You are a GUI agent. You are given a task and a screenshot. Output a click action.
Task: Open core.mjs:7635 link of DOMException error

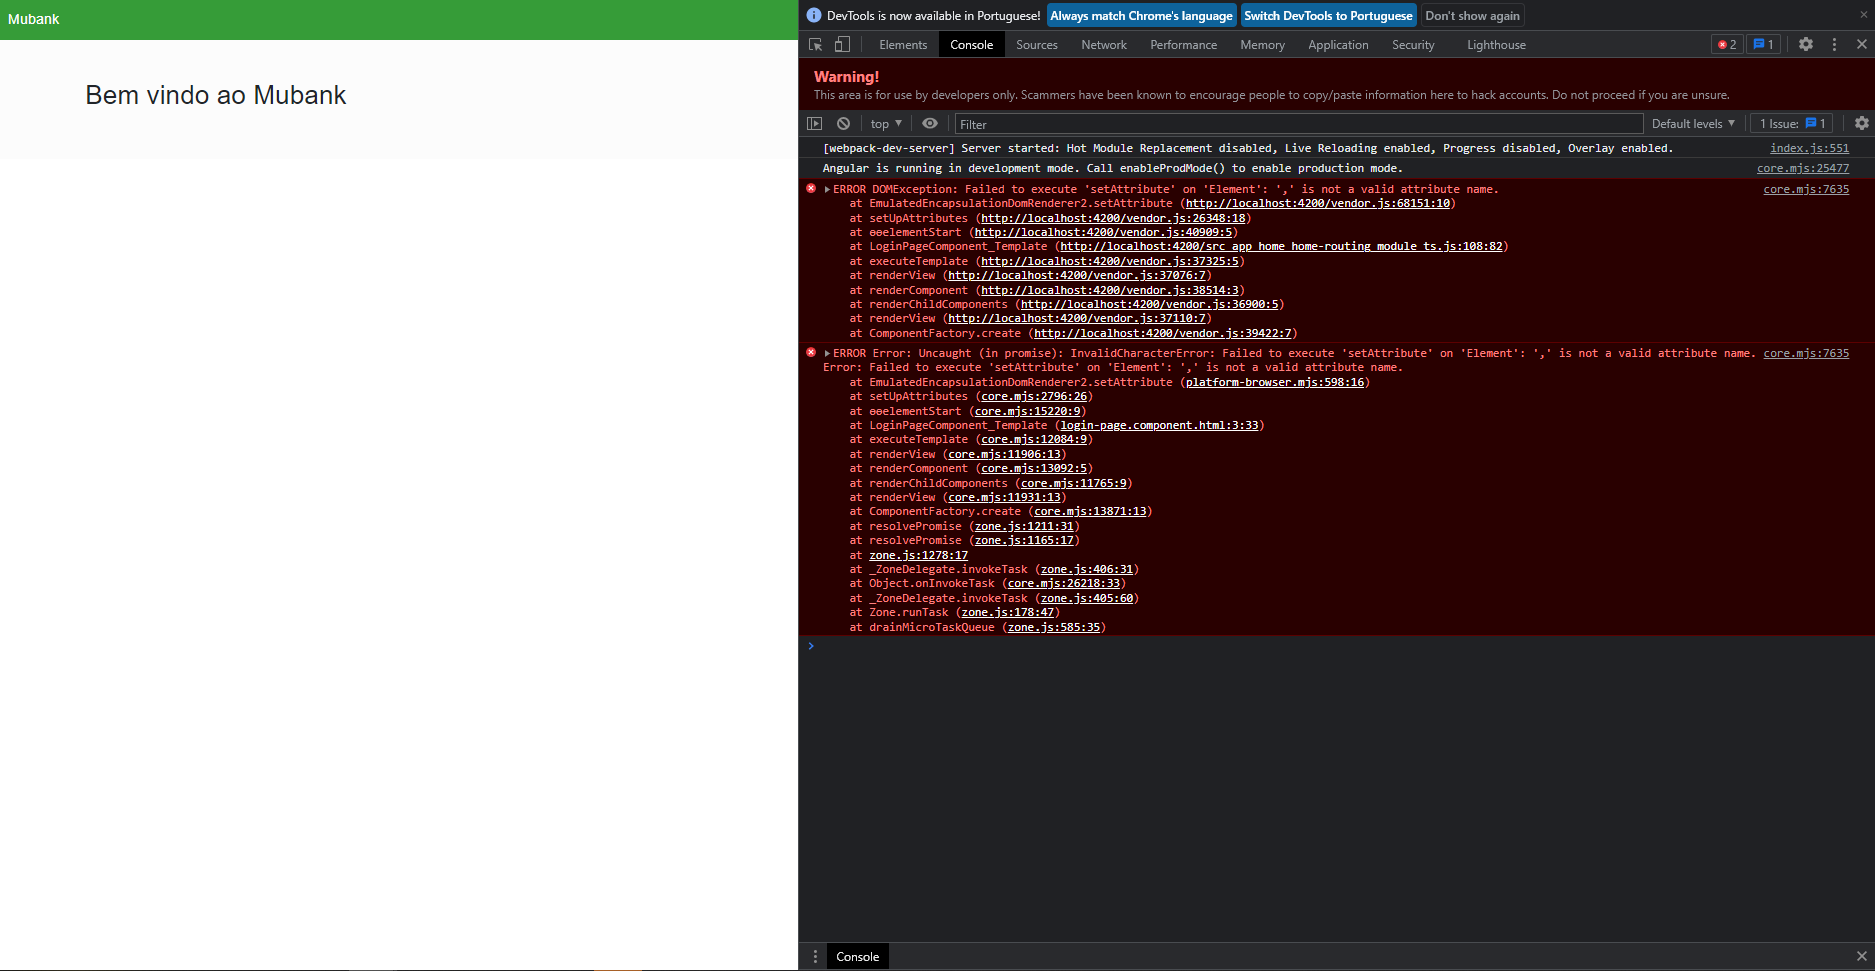point(1806,189)
